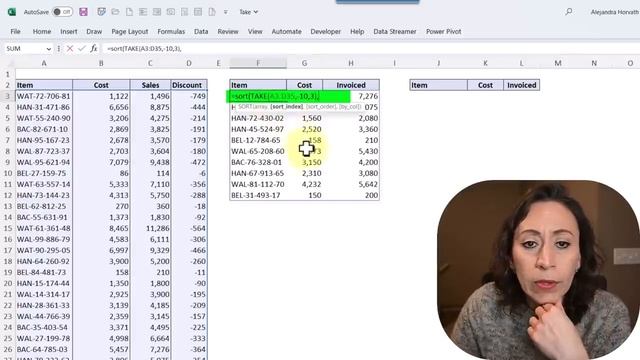Click Cost header in column K

tap(485, 85)
